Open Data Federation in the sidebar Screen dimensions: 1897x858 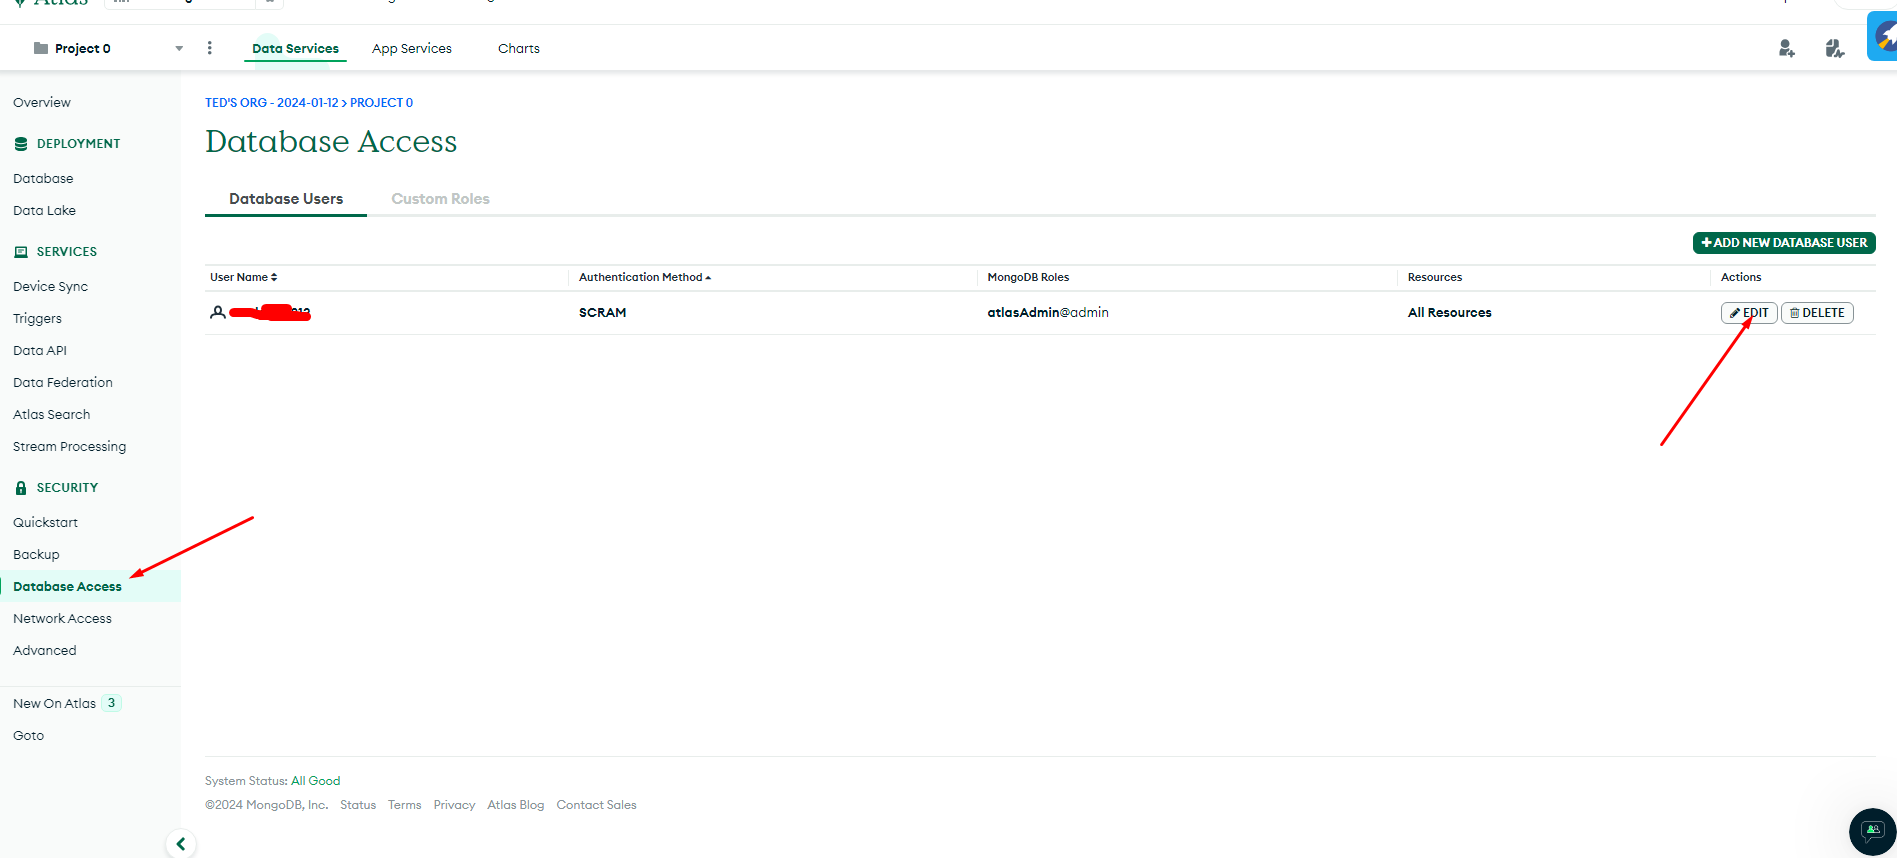[63, 382]
